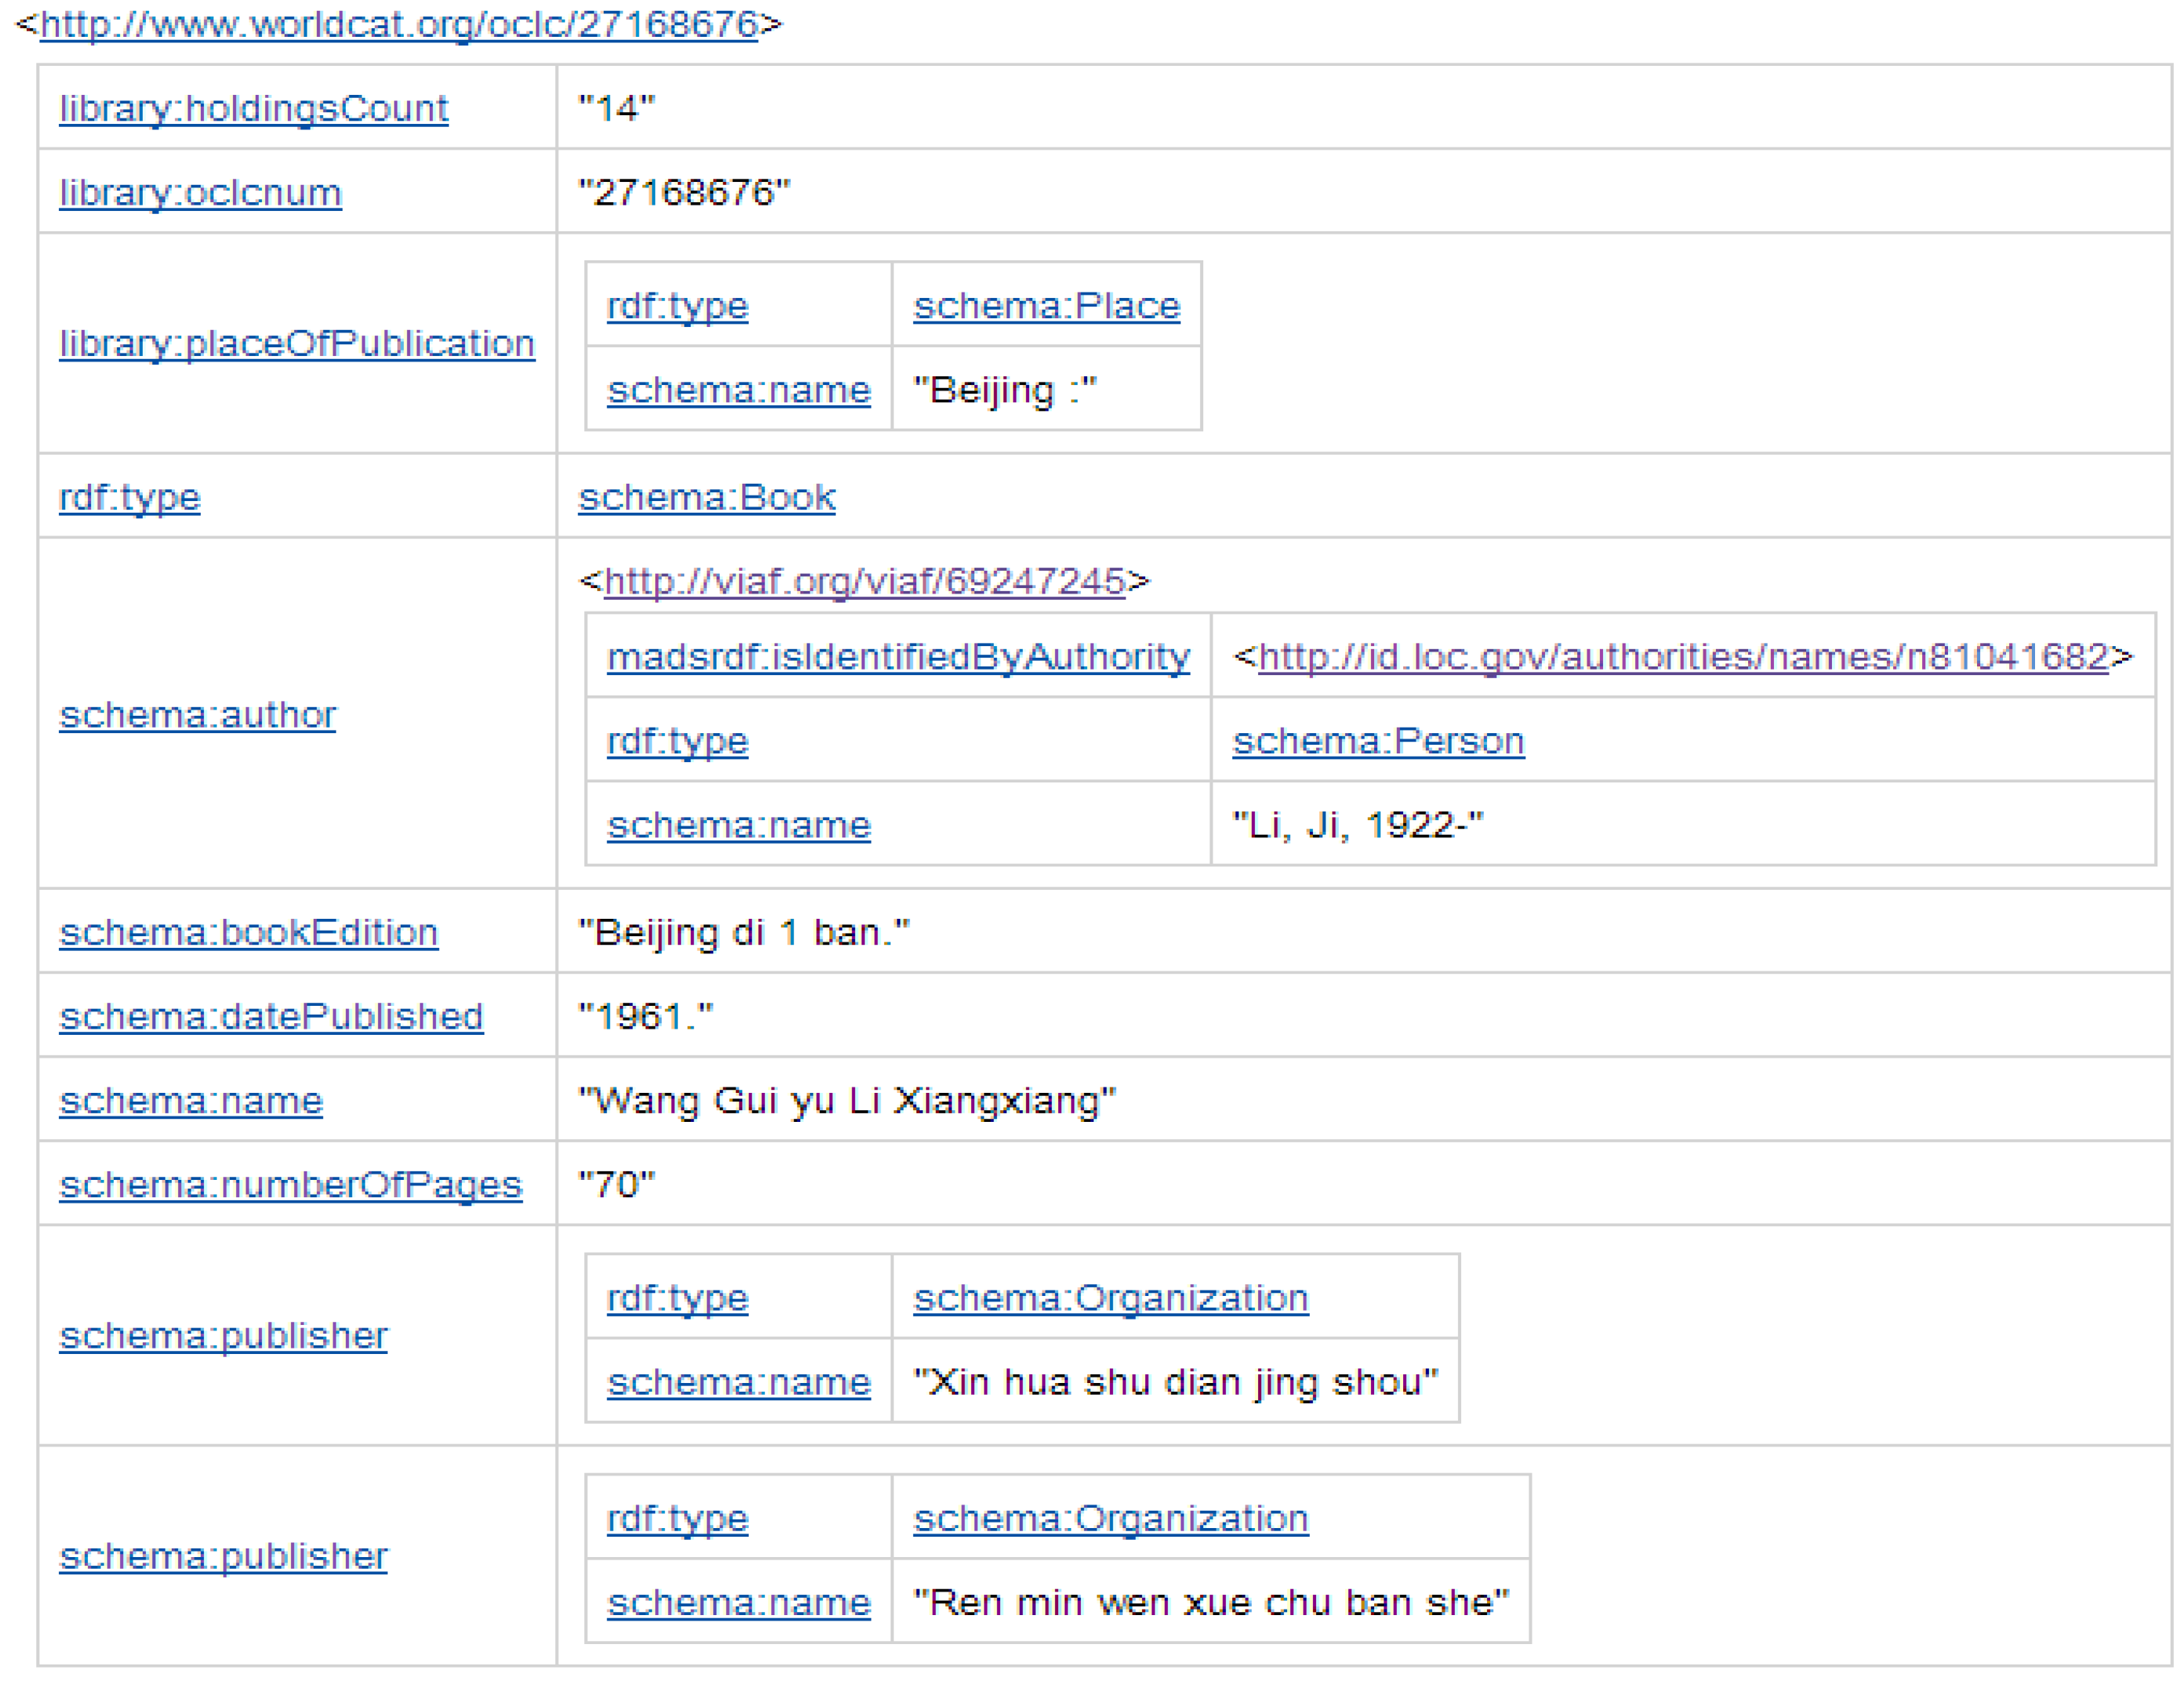Click the schema:Book link
The height and width of the screenshot is (1688, 2184).
706,497
